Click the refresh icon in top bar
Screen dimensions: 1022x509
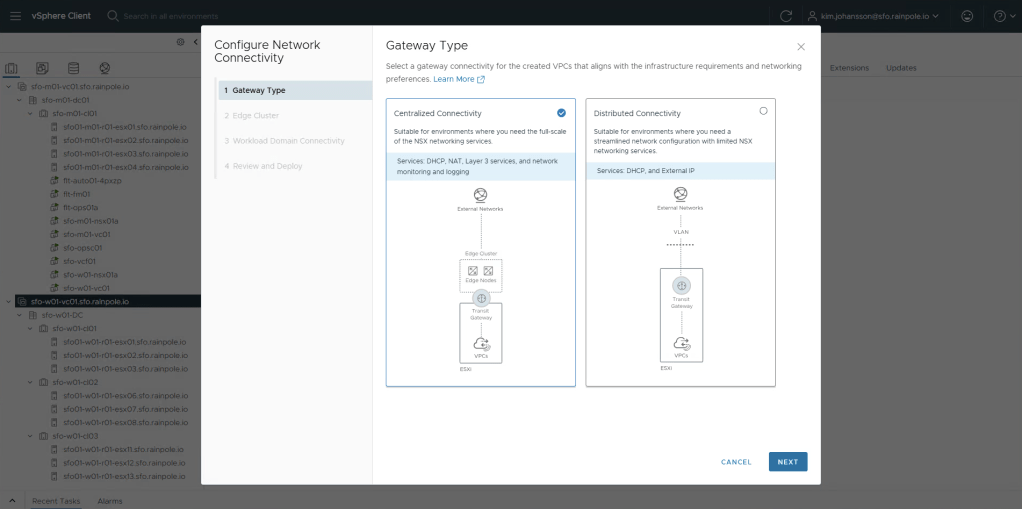click(786, 16)
